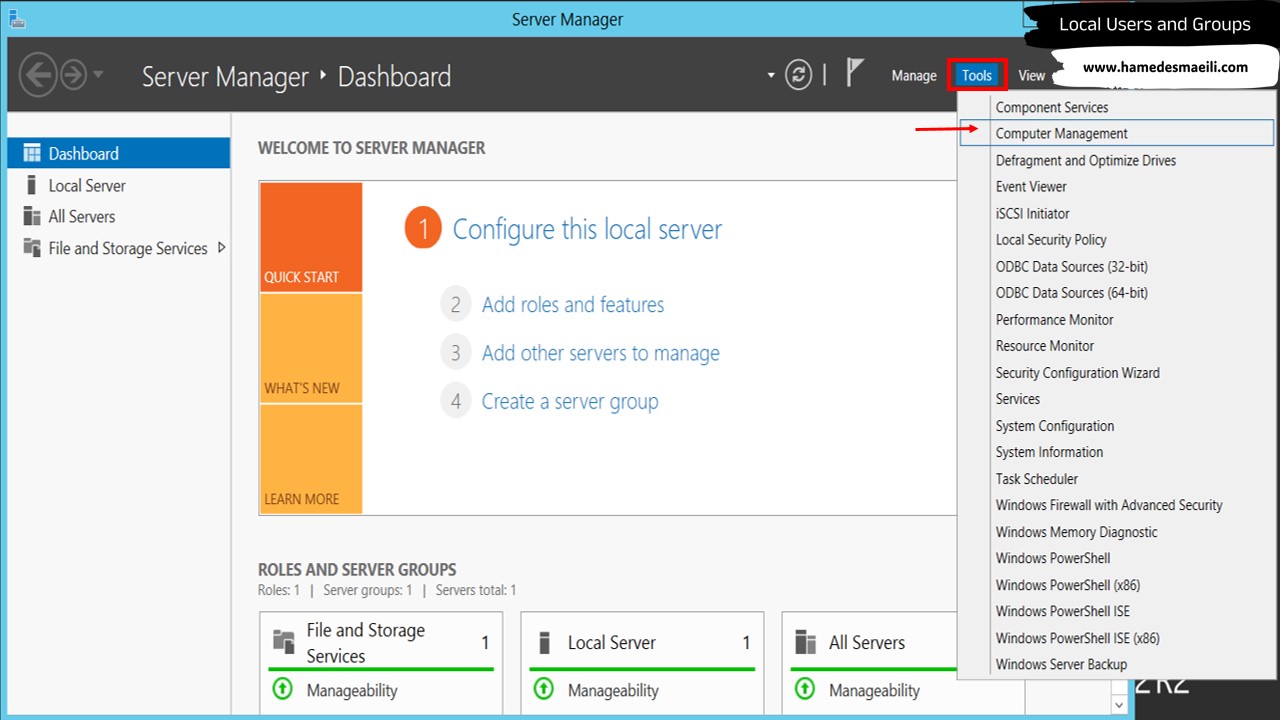
Task: Open Windows Firewall with Advanced Security
Action: tap(1117, 505)
